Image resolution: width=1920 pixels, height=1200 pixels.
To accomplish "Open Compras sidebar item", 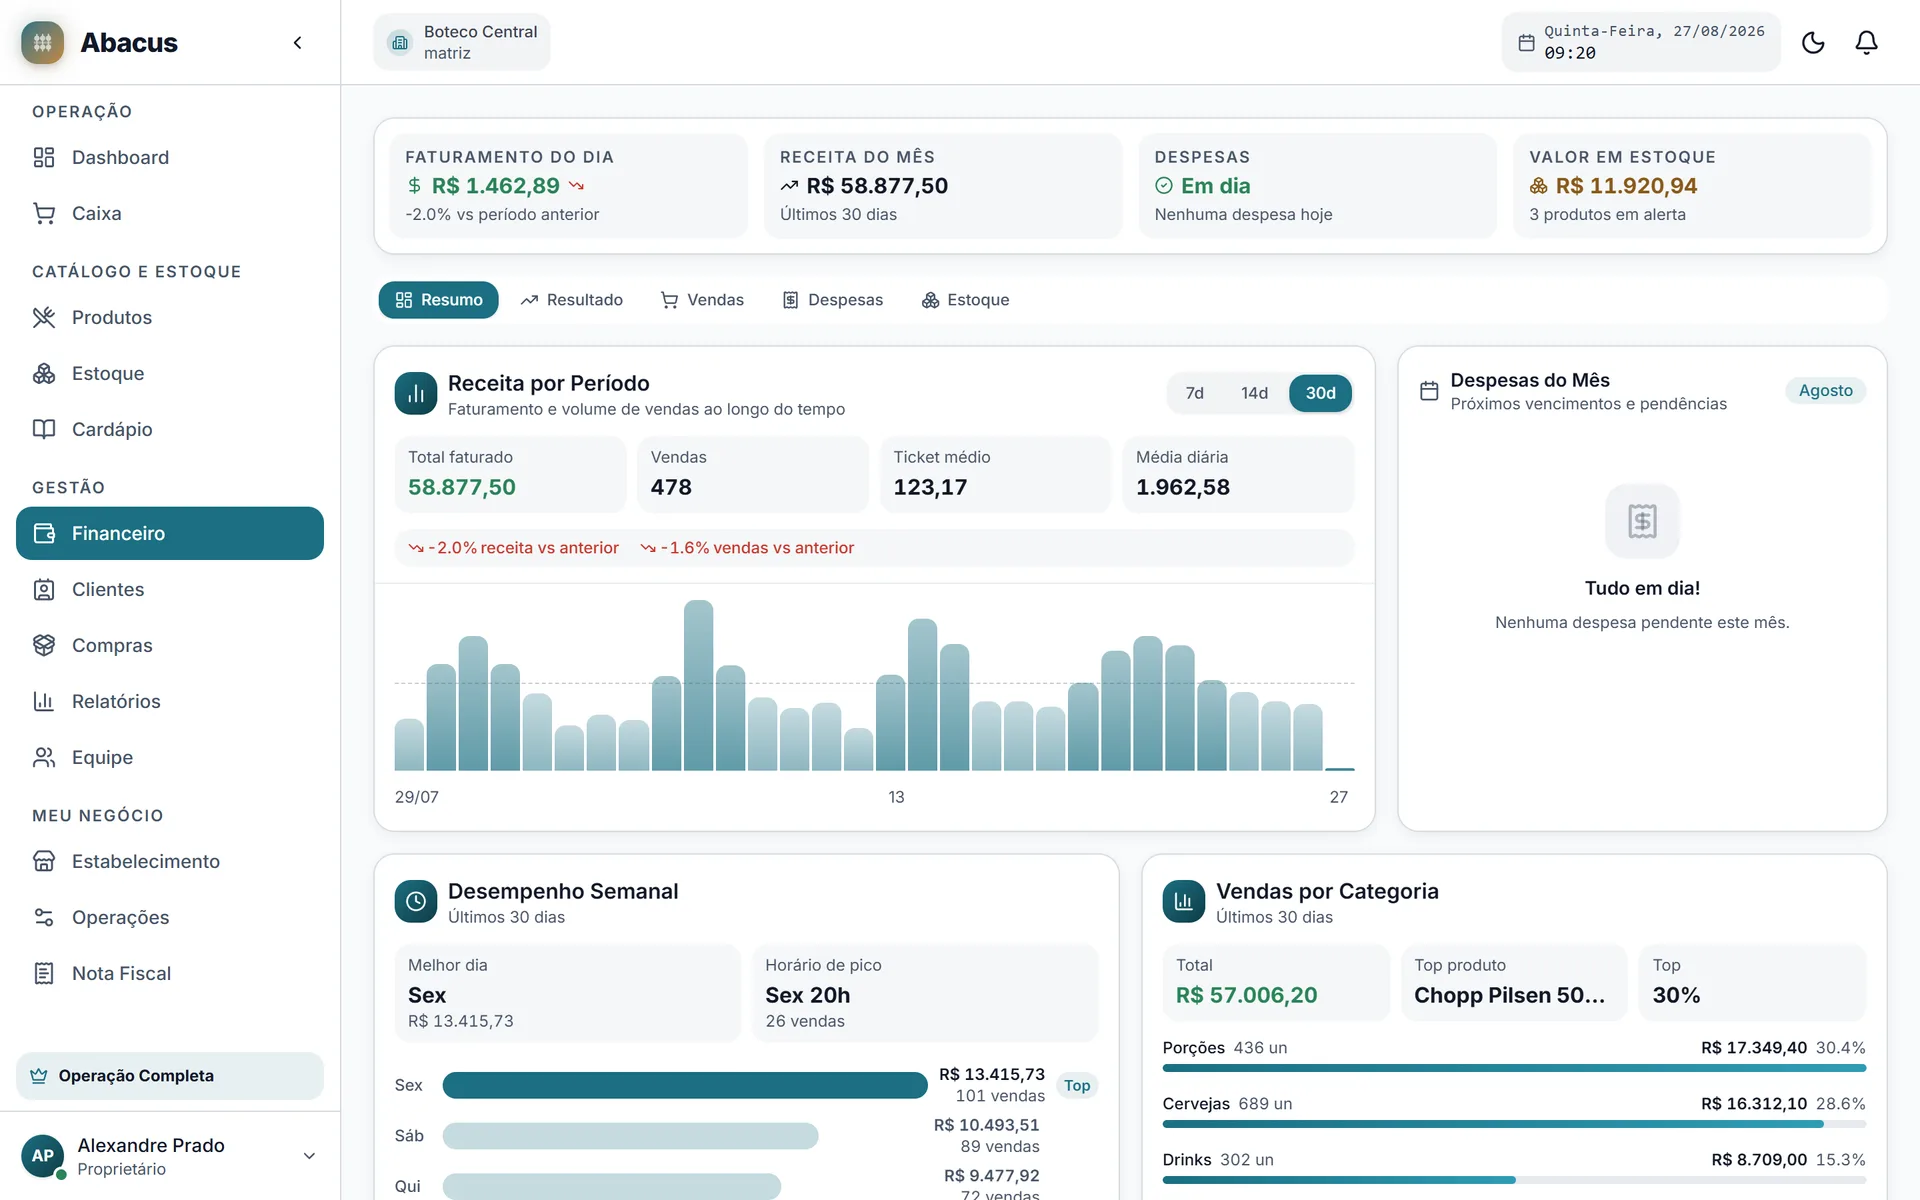I will (x=170, y=645).
